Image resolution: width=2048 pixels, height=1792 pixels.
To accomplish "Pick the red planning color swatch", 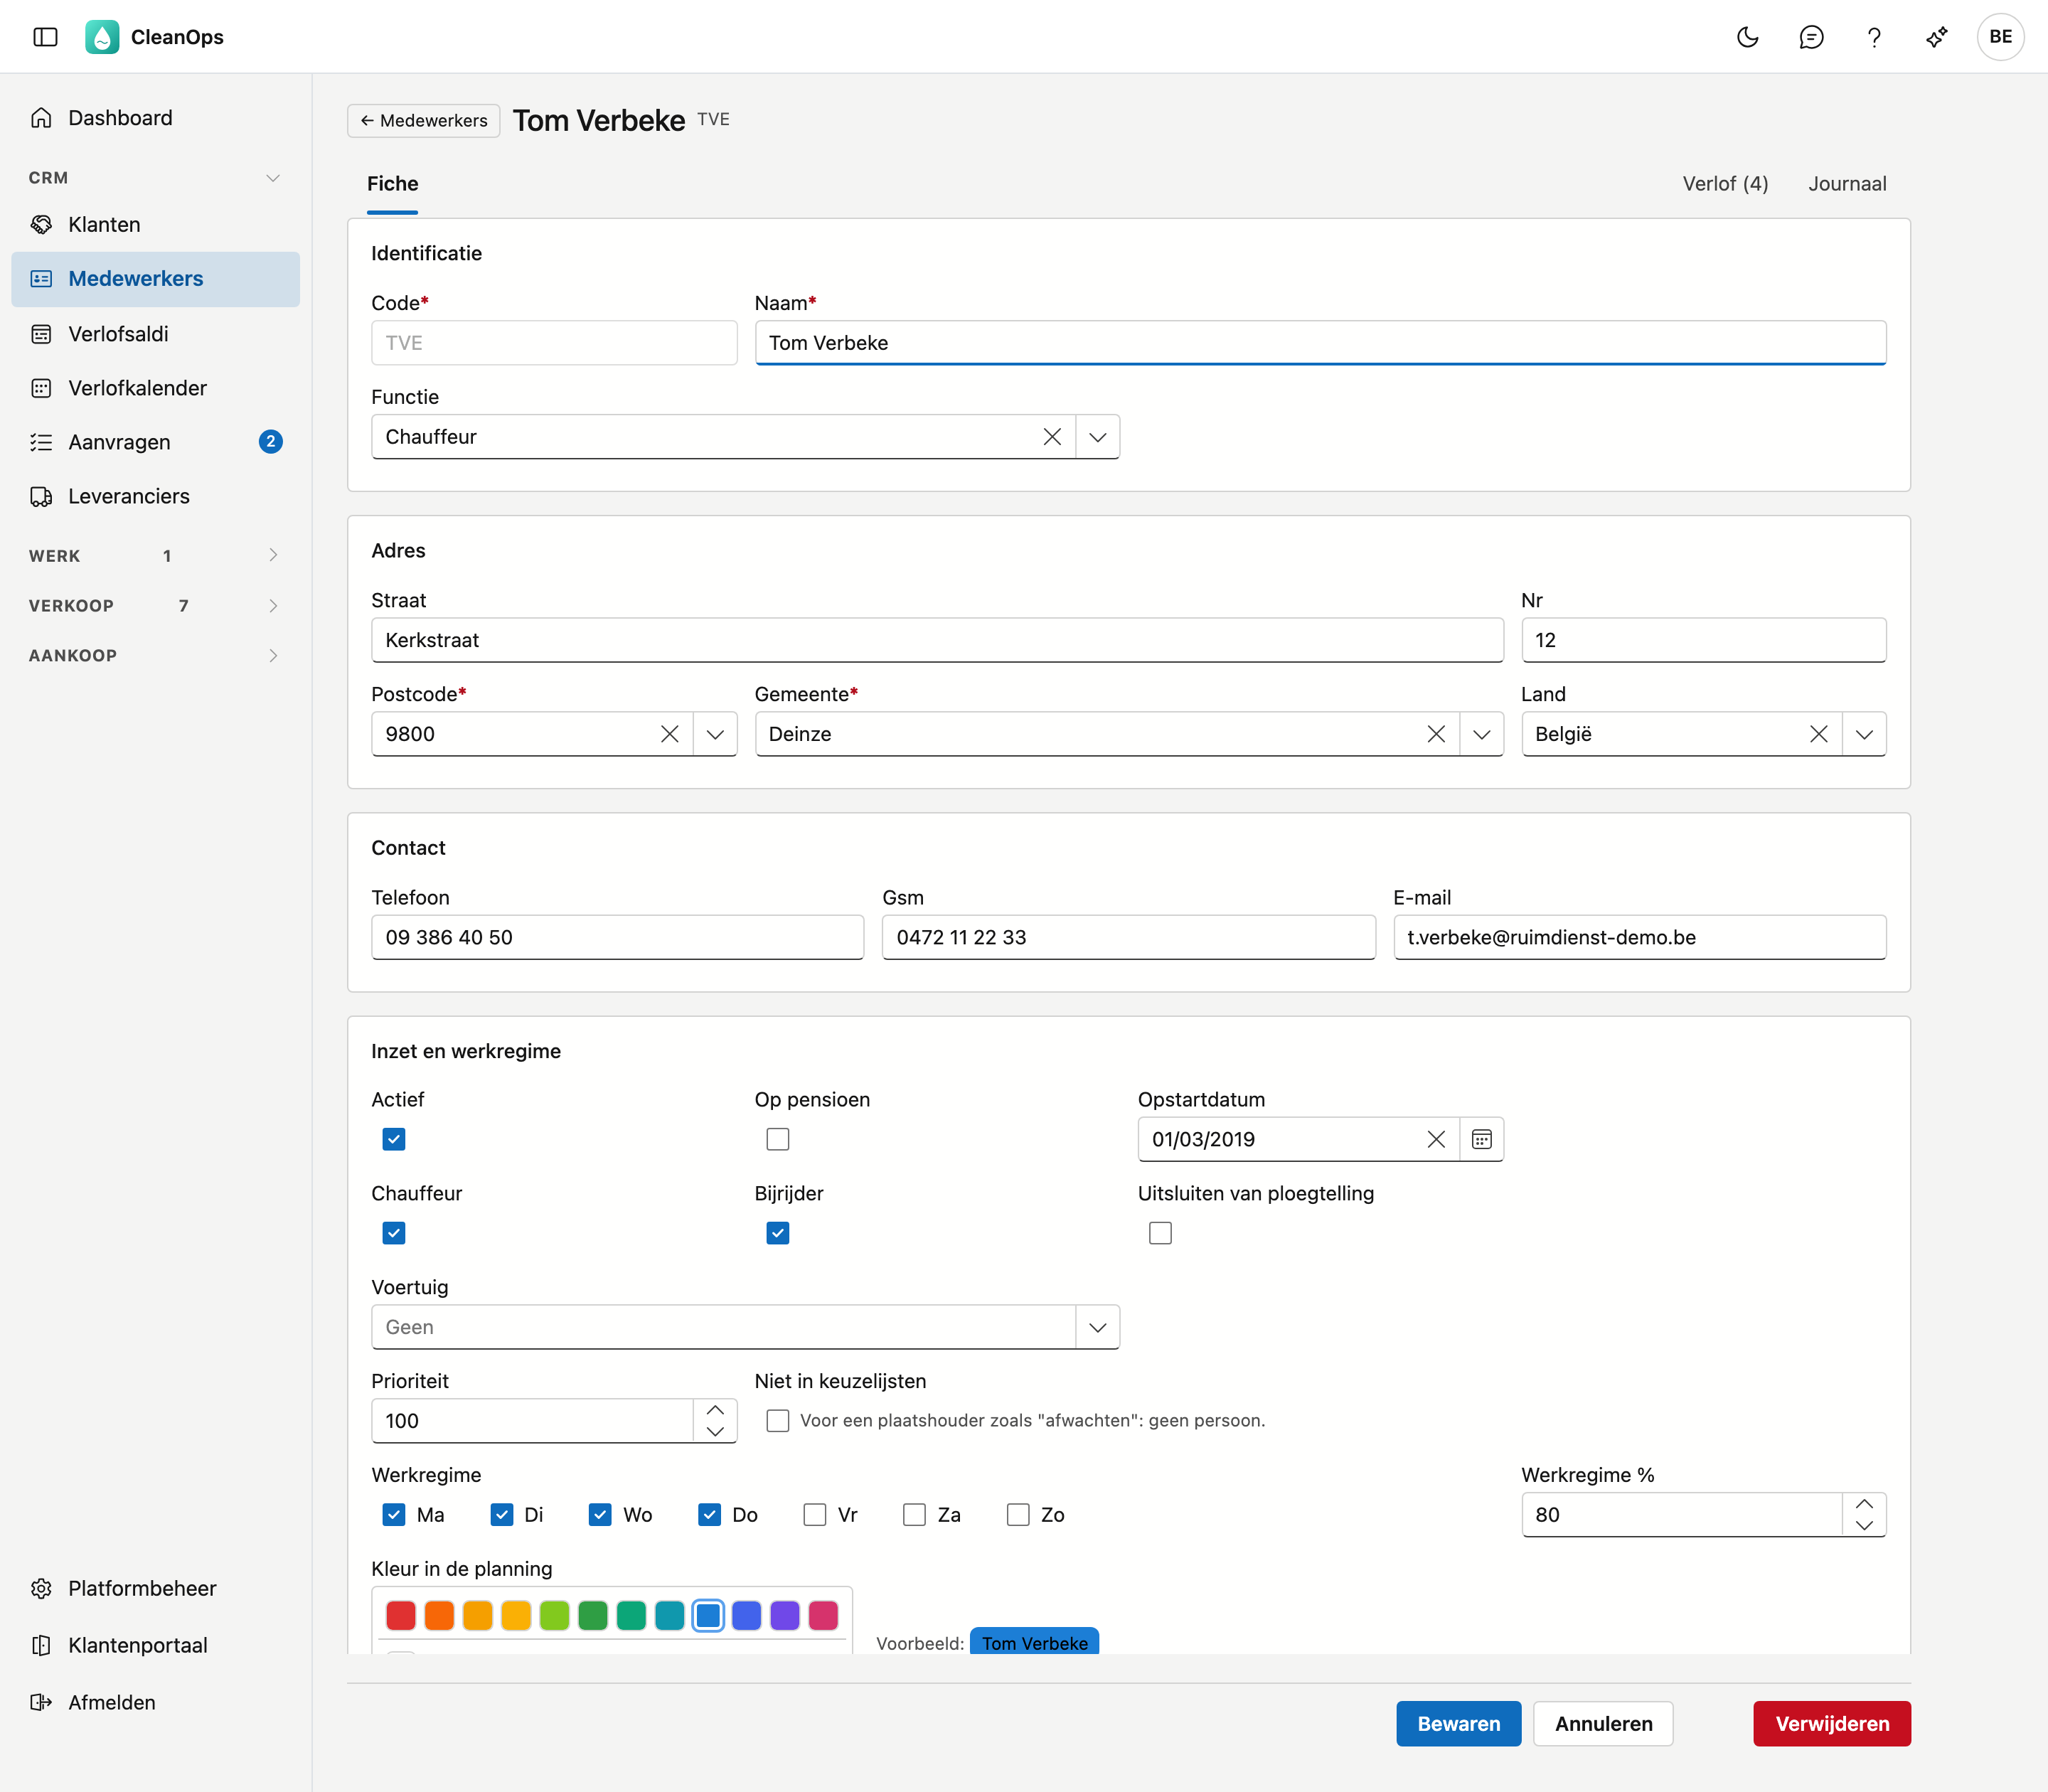I will pyautogui.click(x=401, y=1615).
